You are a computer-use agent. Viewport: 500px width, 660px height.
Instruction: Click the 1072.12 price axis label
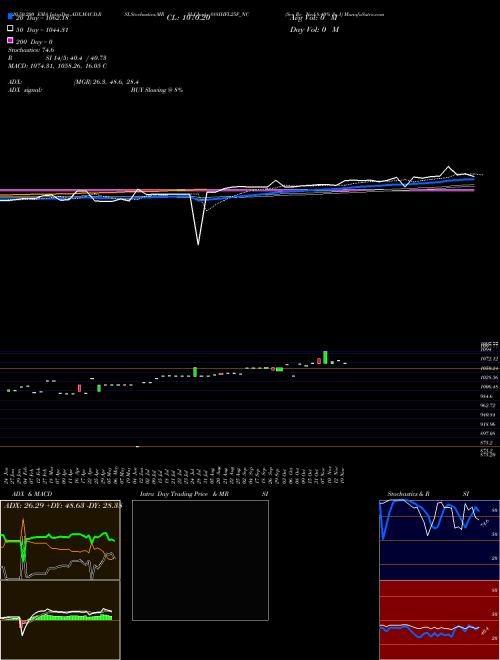pos(489,359)
